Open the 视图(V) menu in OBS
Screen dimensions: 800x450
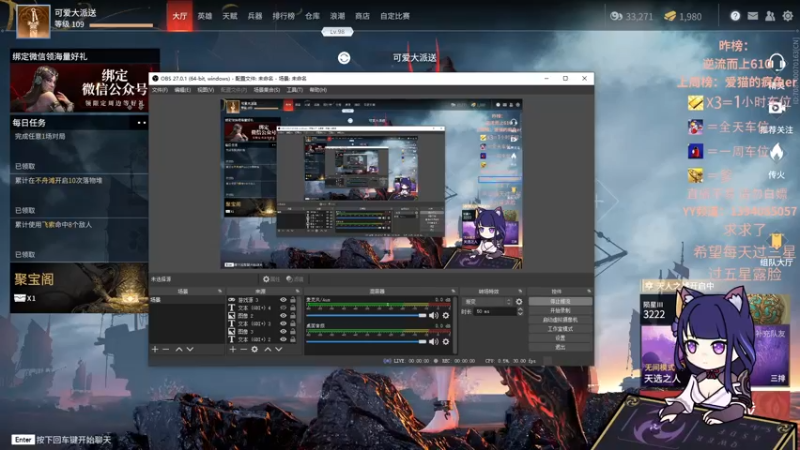[x=206, y=90]
